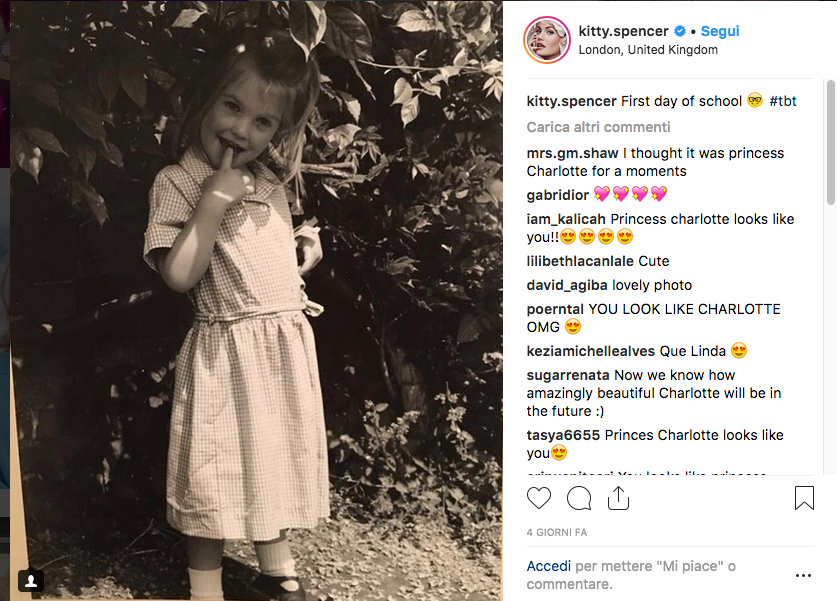Open kitty.spencer profile avatar
This screenshot has height=601, width=837.
click(x=546, y=40)
